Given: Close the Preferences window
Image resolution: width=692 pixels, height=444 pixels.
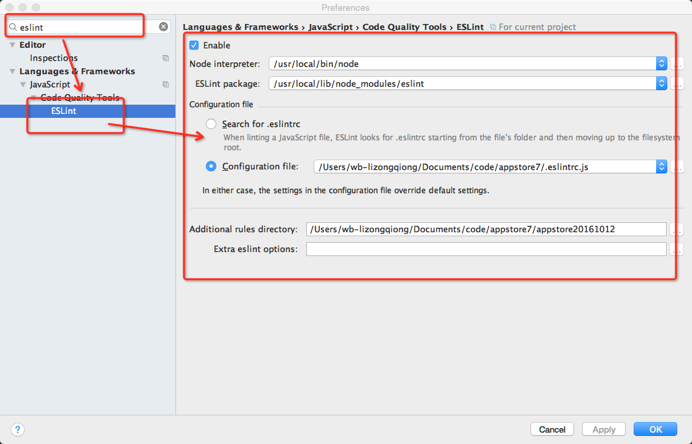Looking at the screenshot, I should click(x=9, y=8).
